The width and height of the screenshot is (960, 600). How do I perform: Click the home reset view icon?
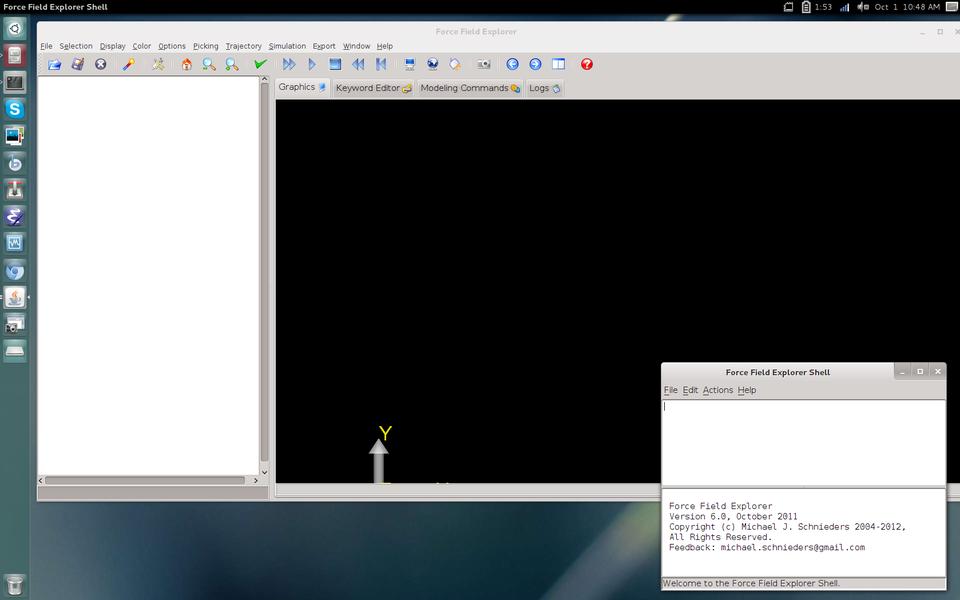186,64
